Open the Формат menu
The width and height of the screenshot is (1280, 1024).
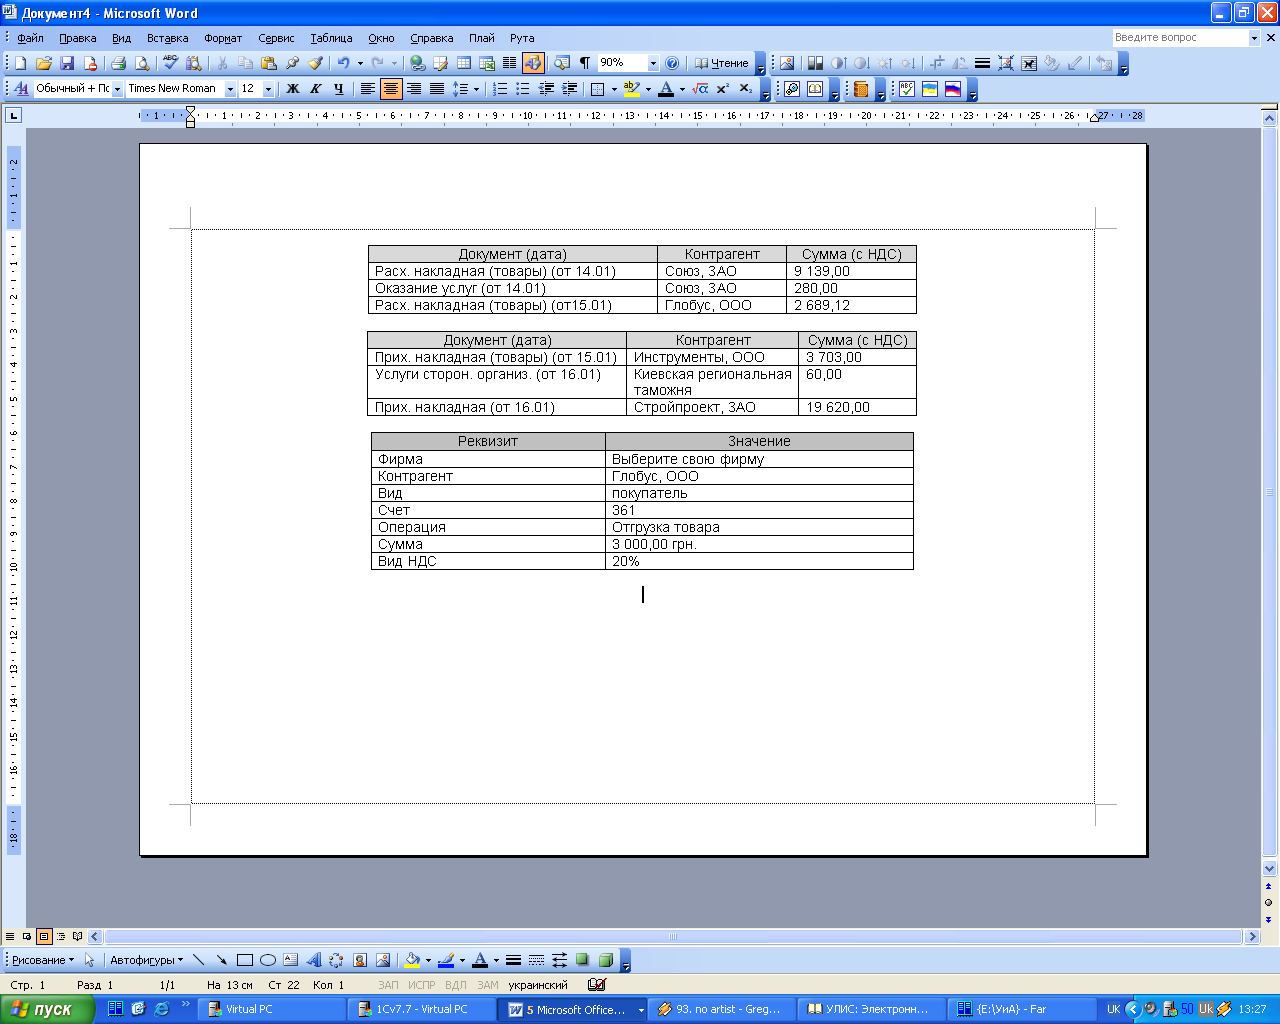pyautogui.click(x=223, y=38)
